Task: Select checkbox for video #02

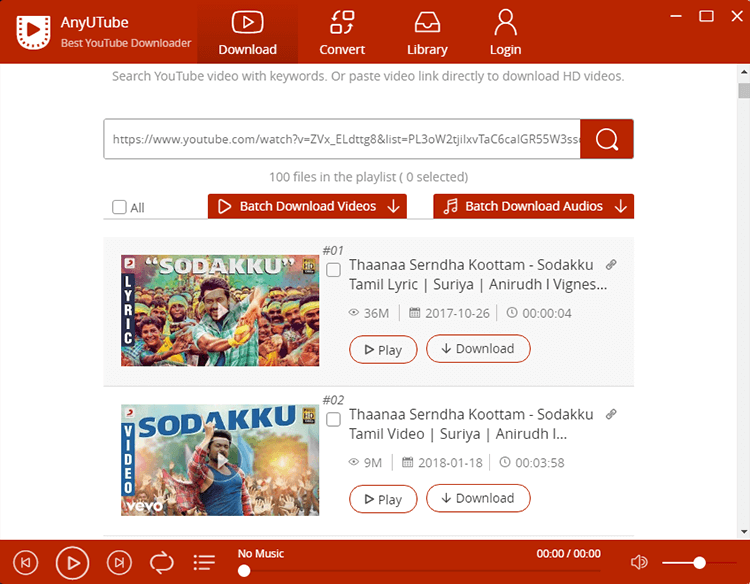Action: (x=333, y=419)
